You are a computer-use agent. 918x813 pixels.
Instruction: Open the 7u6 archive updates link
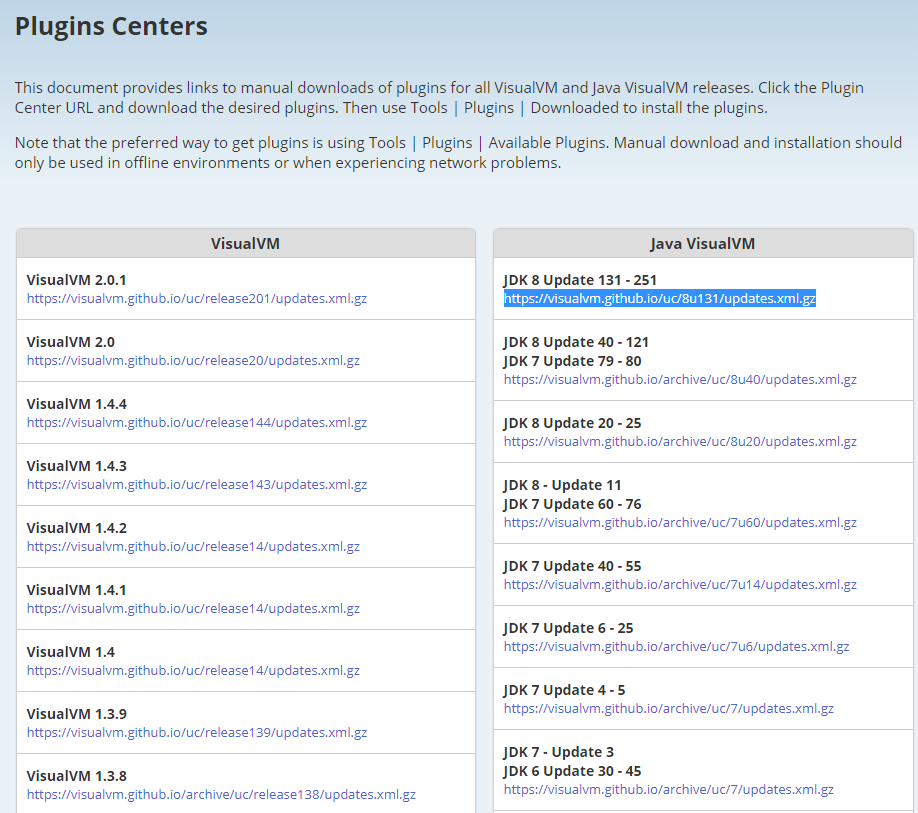point(676,647)
